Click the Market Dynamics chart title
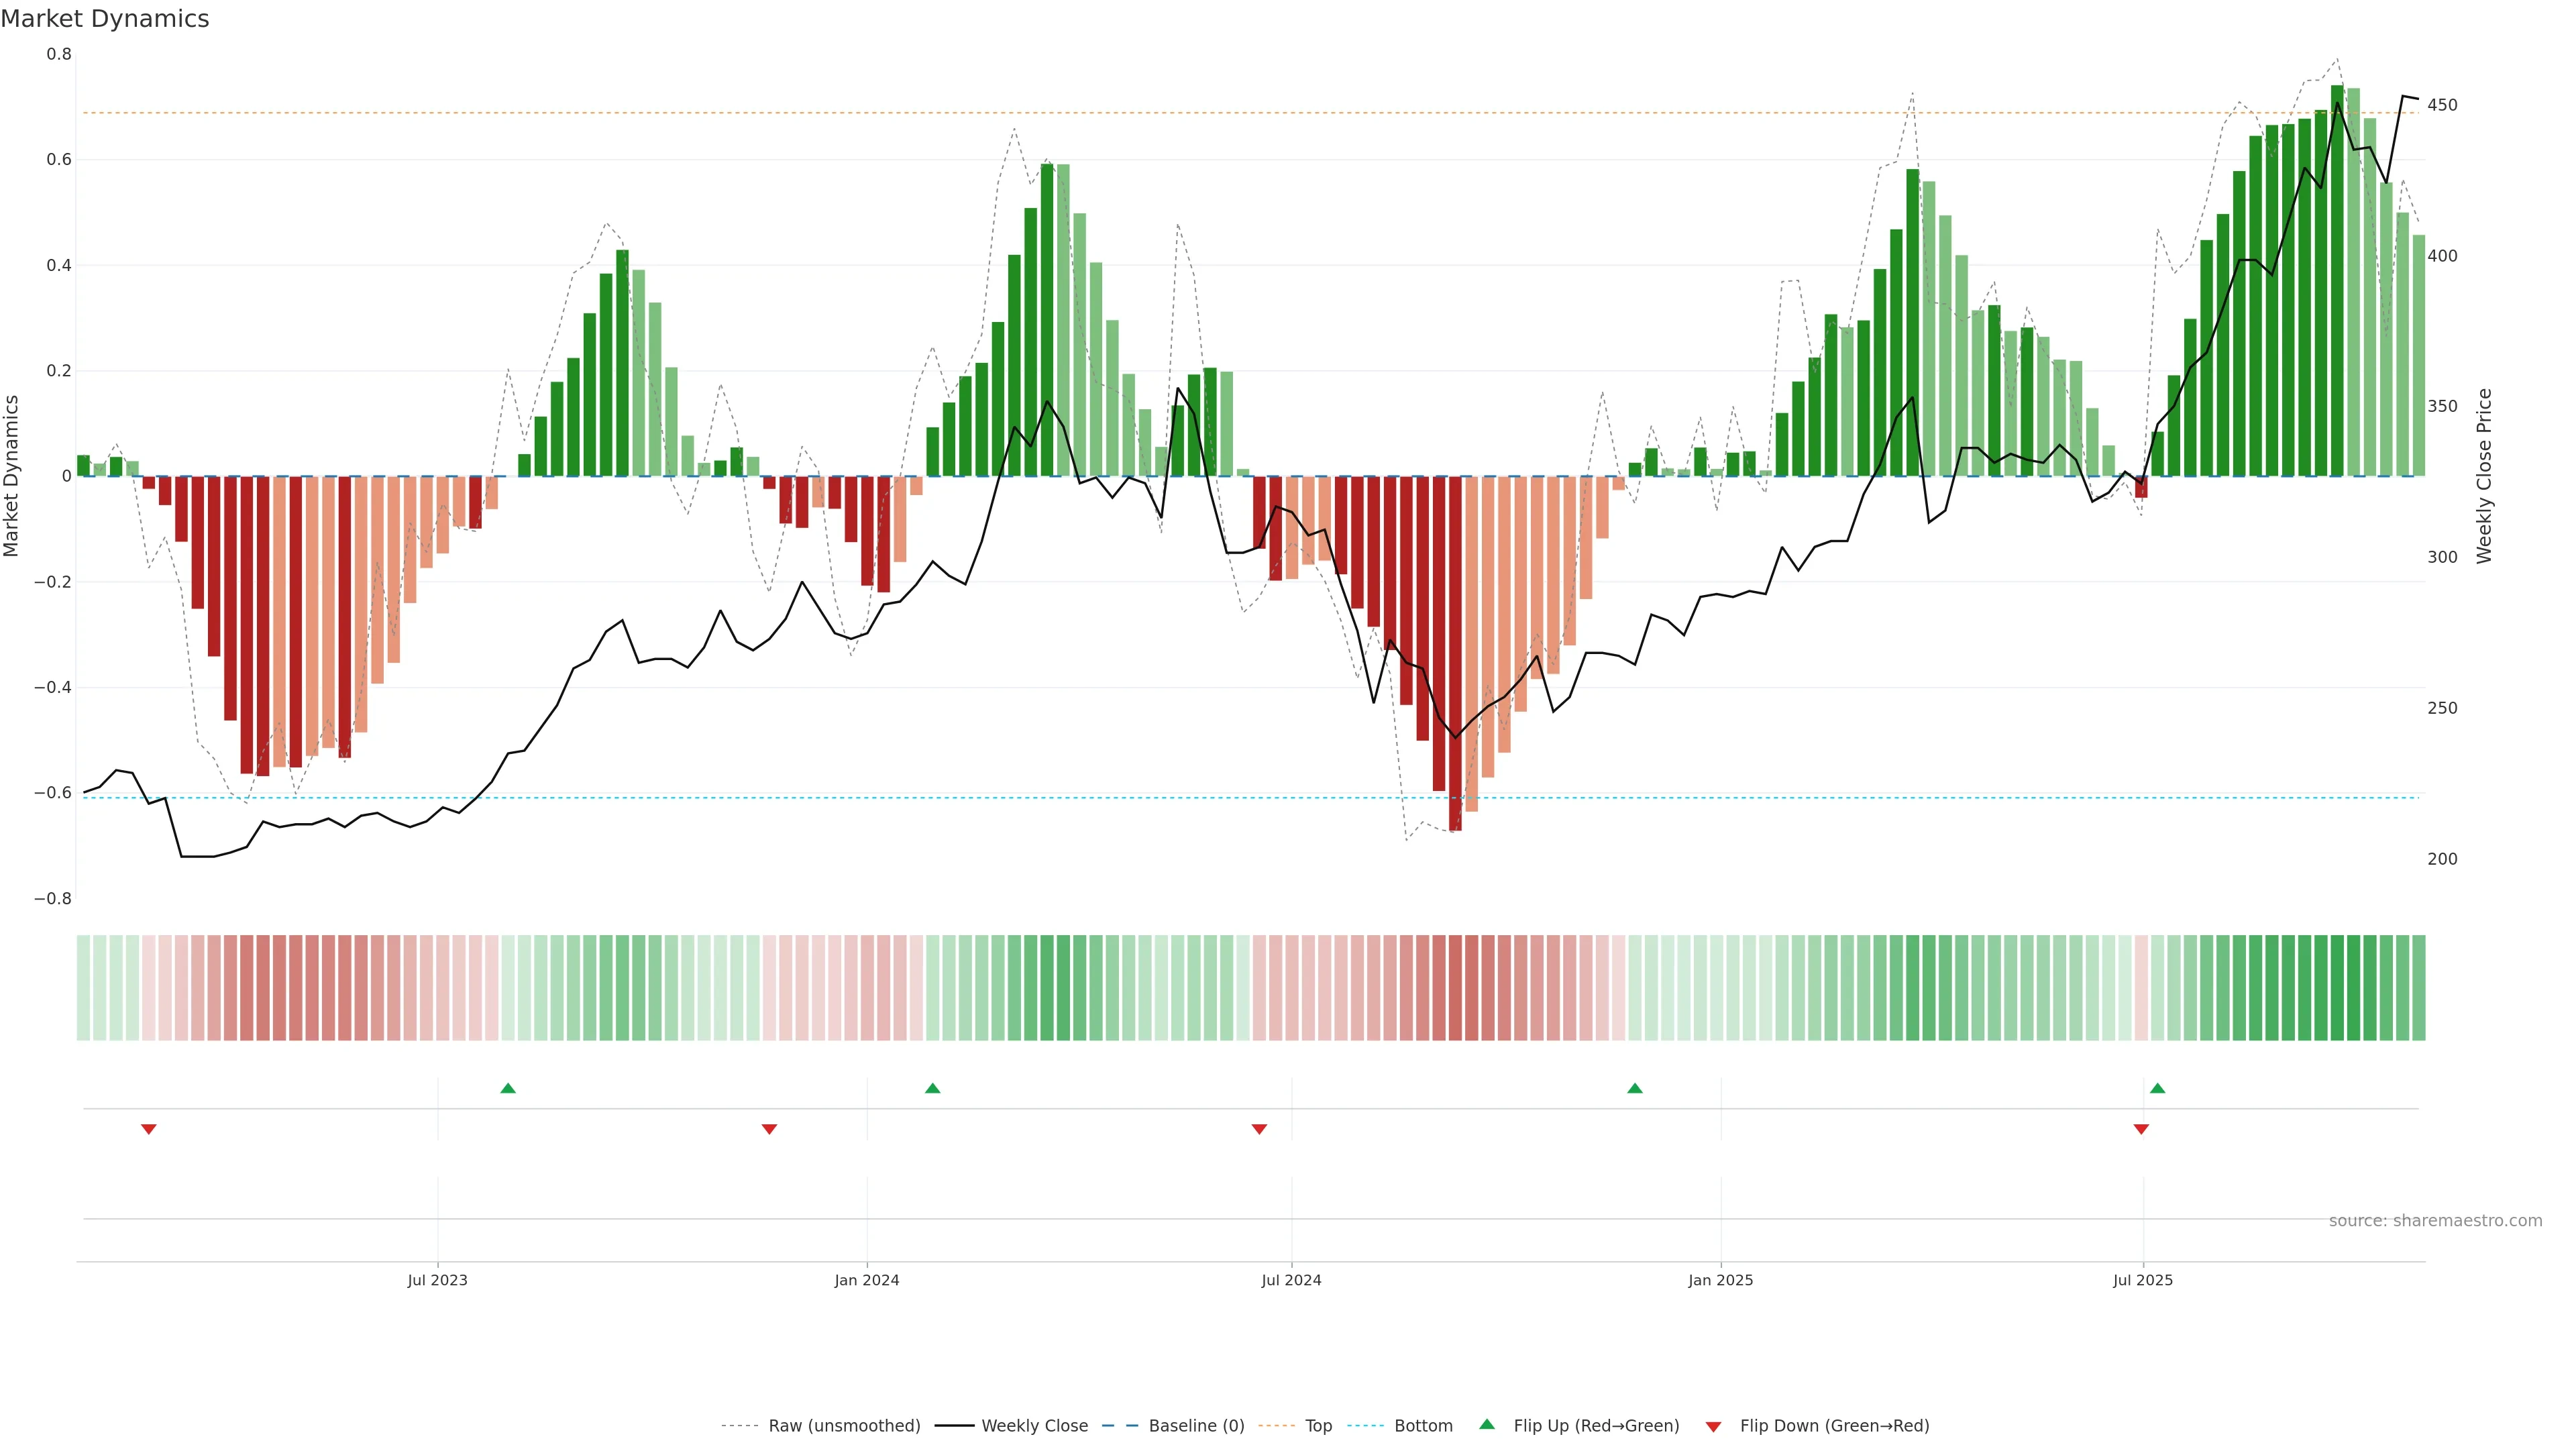This screenshot has height=1449, width=2576. click(x=105, y=19)
